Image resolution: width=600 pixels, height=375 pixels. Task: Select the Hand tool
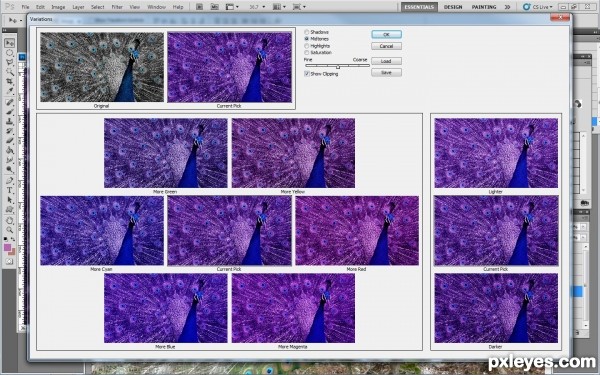(x=10, y=220)
